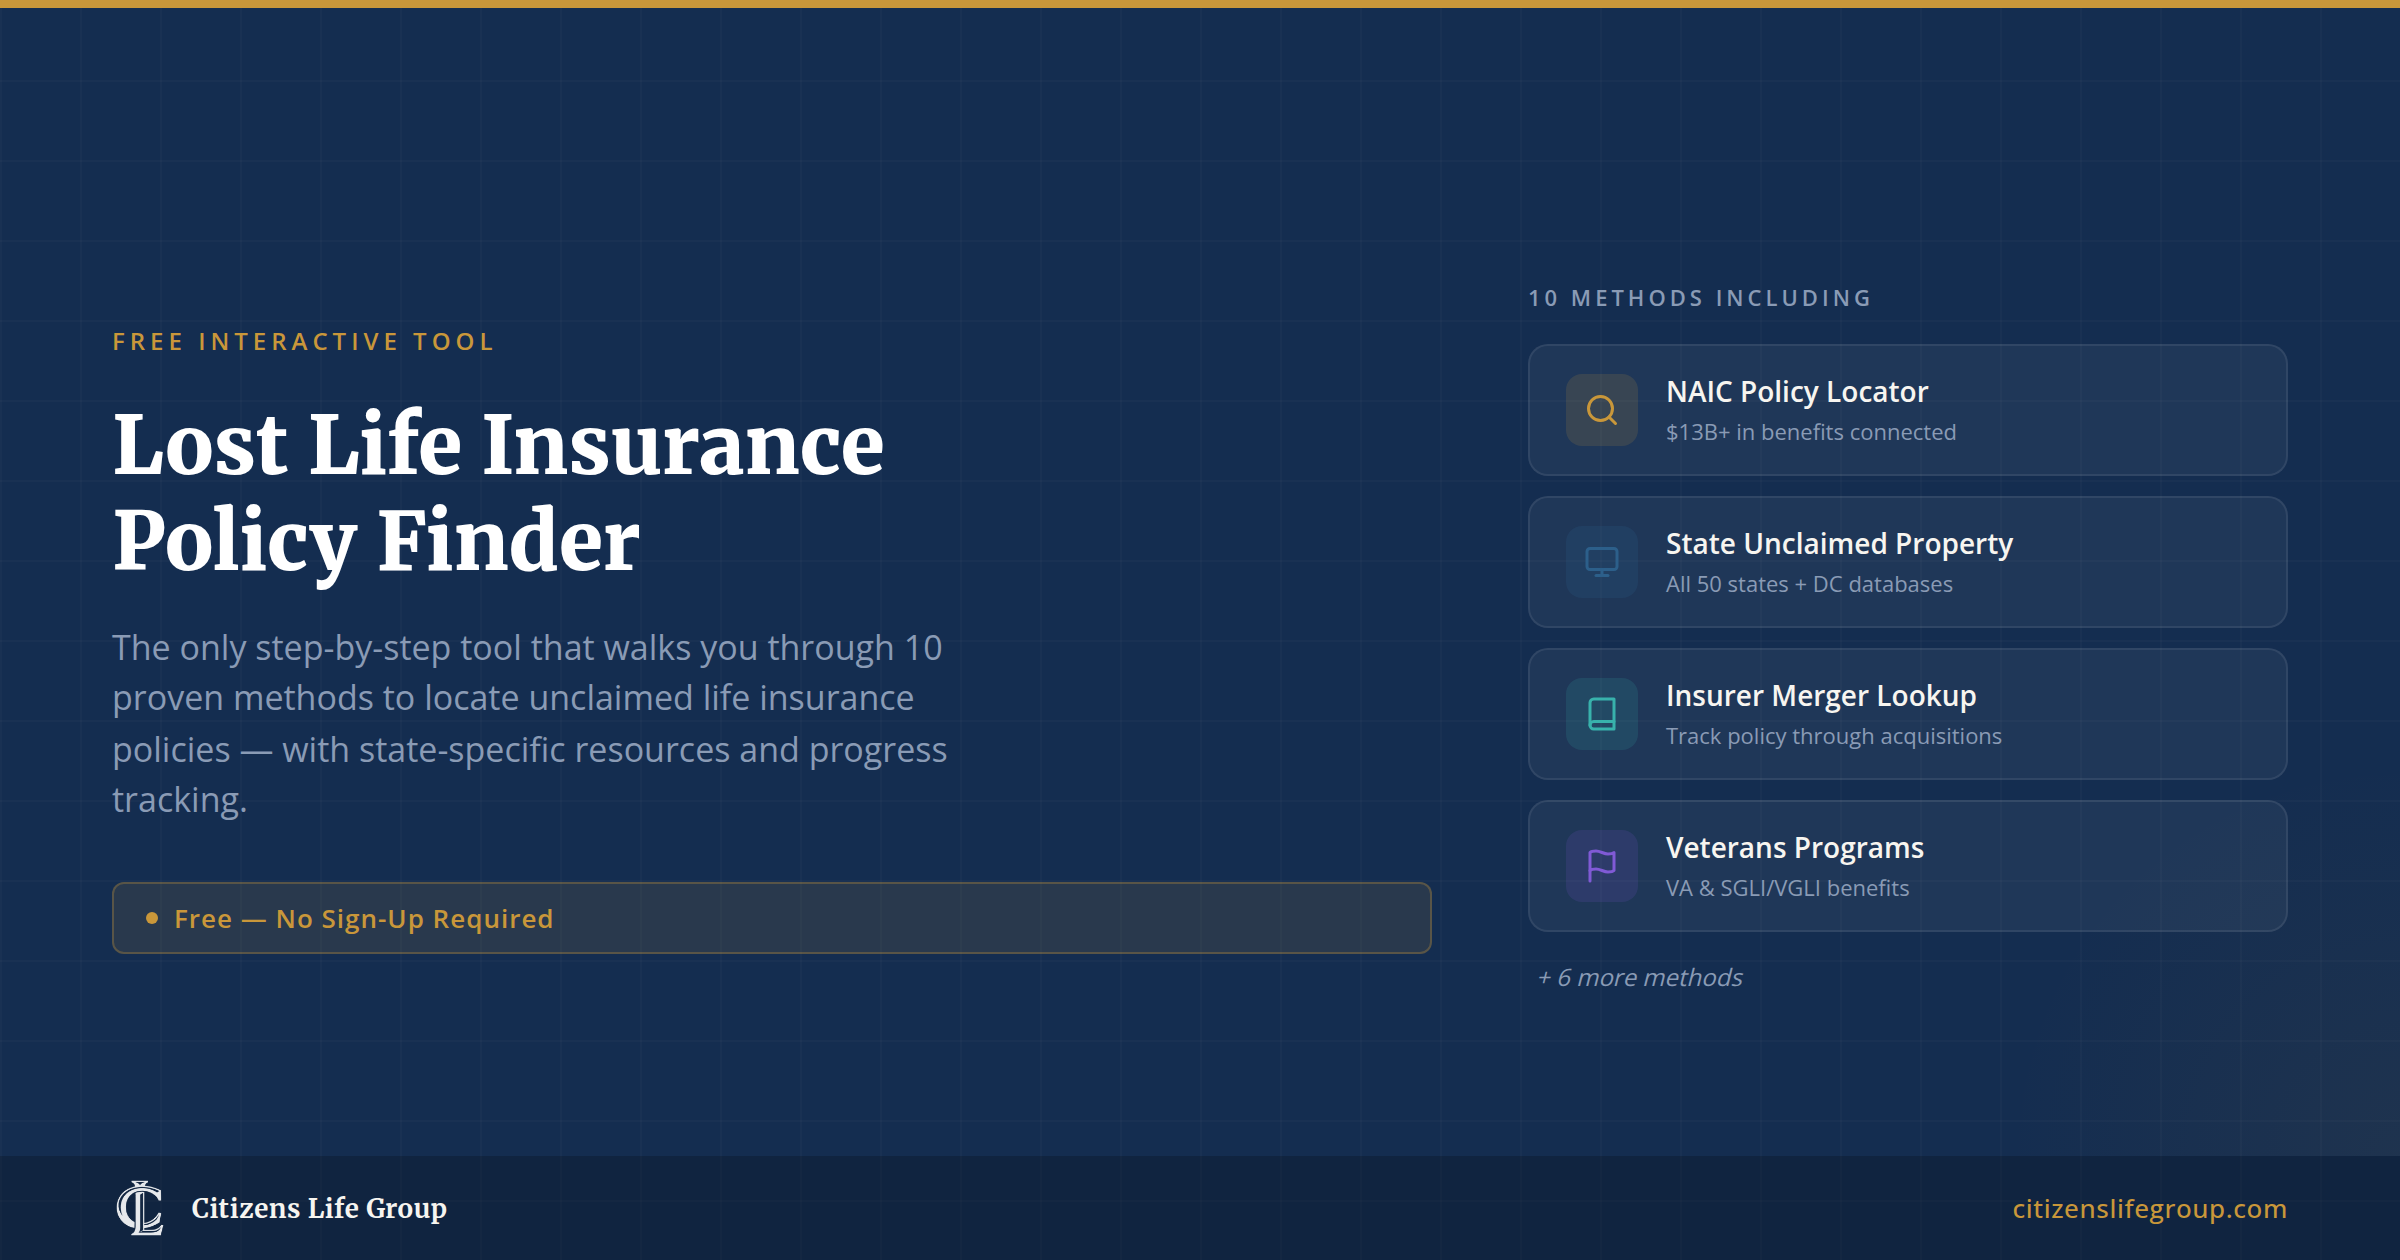
Task: Click All 50 states + DC databases text
Action: coord(1808,584)
